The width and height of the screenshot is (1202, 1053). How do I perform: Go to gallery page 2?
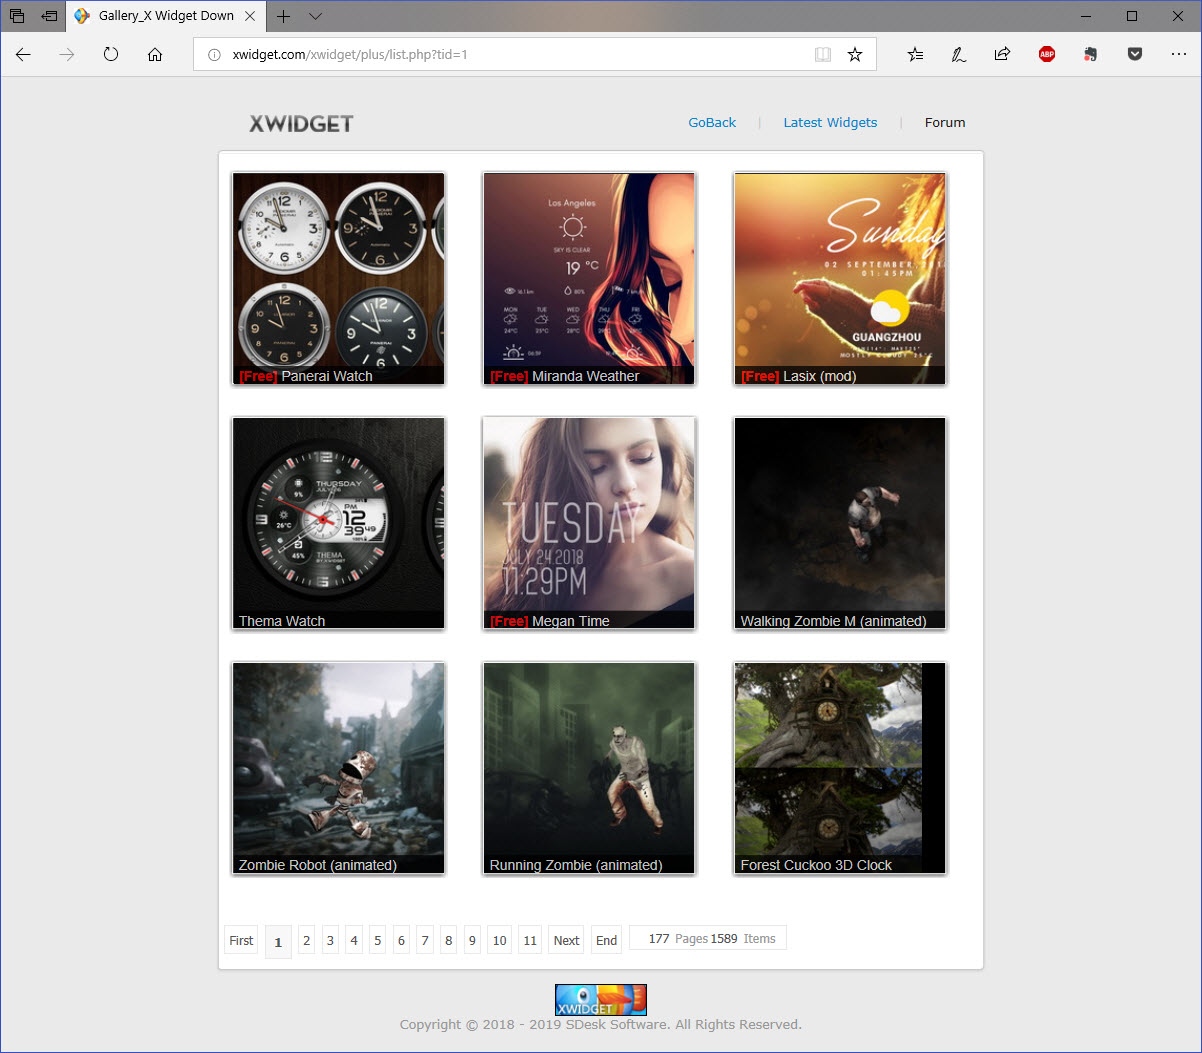pyautogui.click(x=307, y=940)
